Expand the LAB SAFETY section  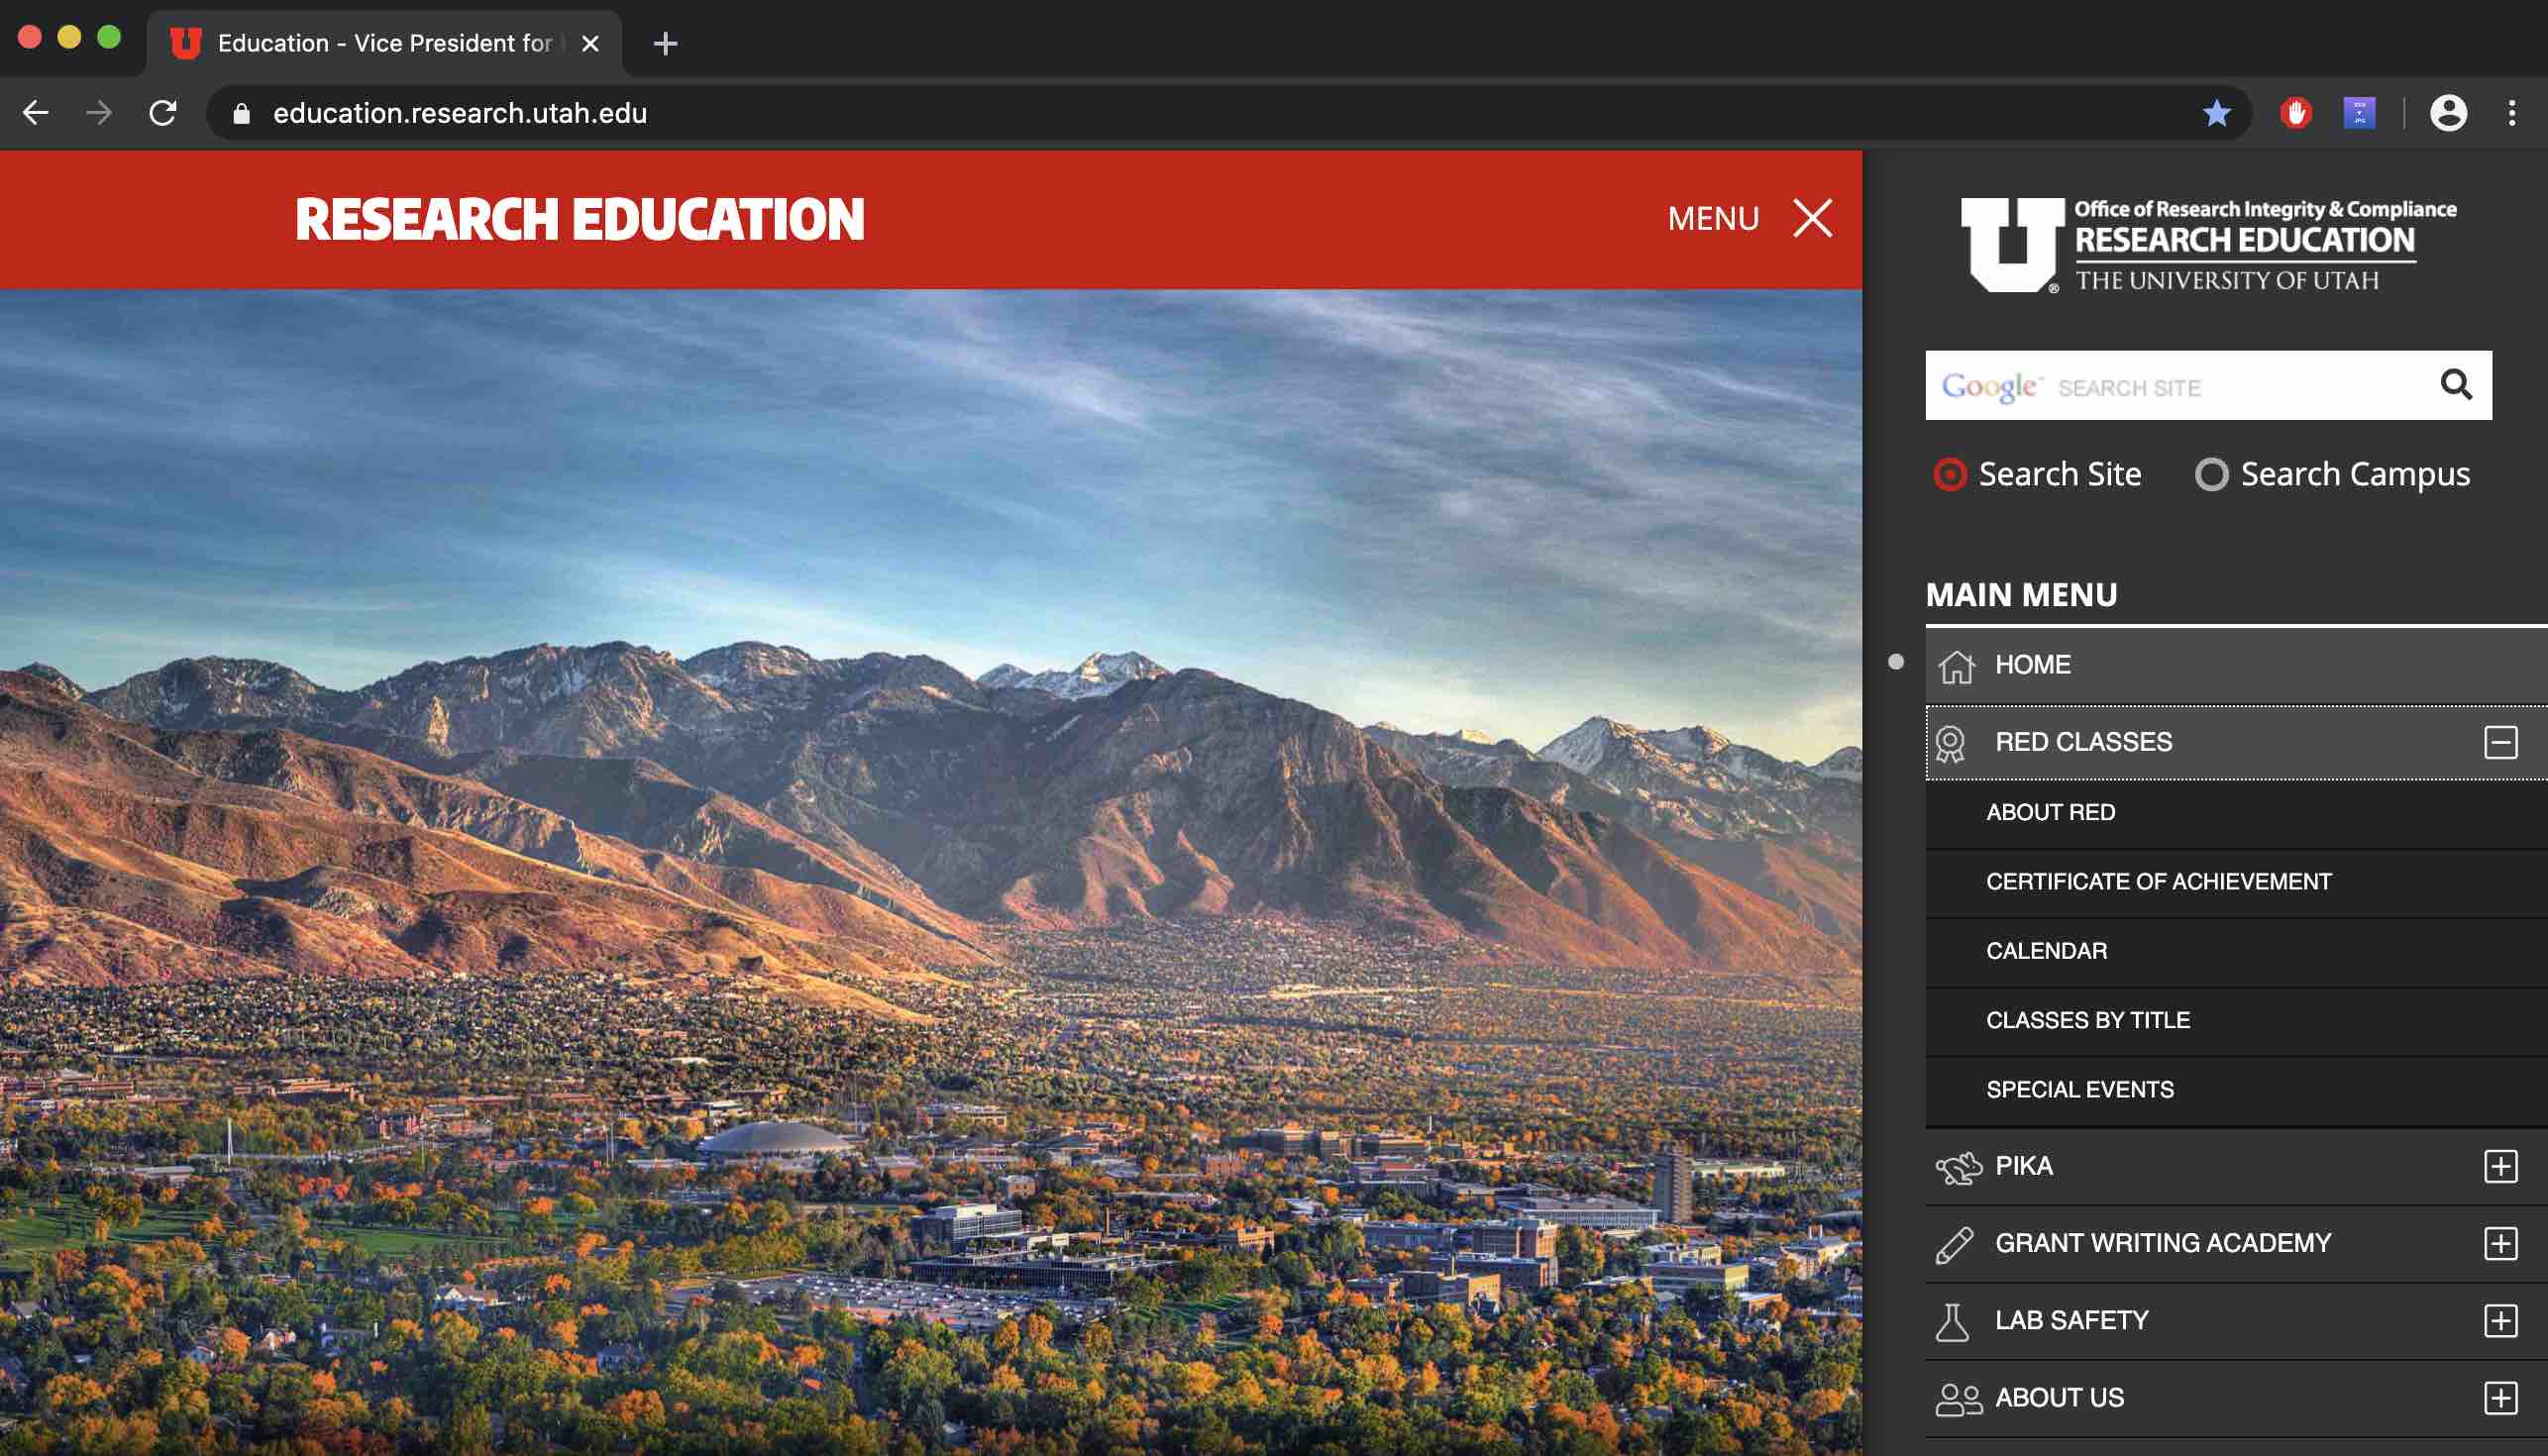(2502, 1319)
